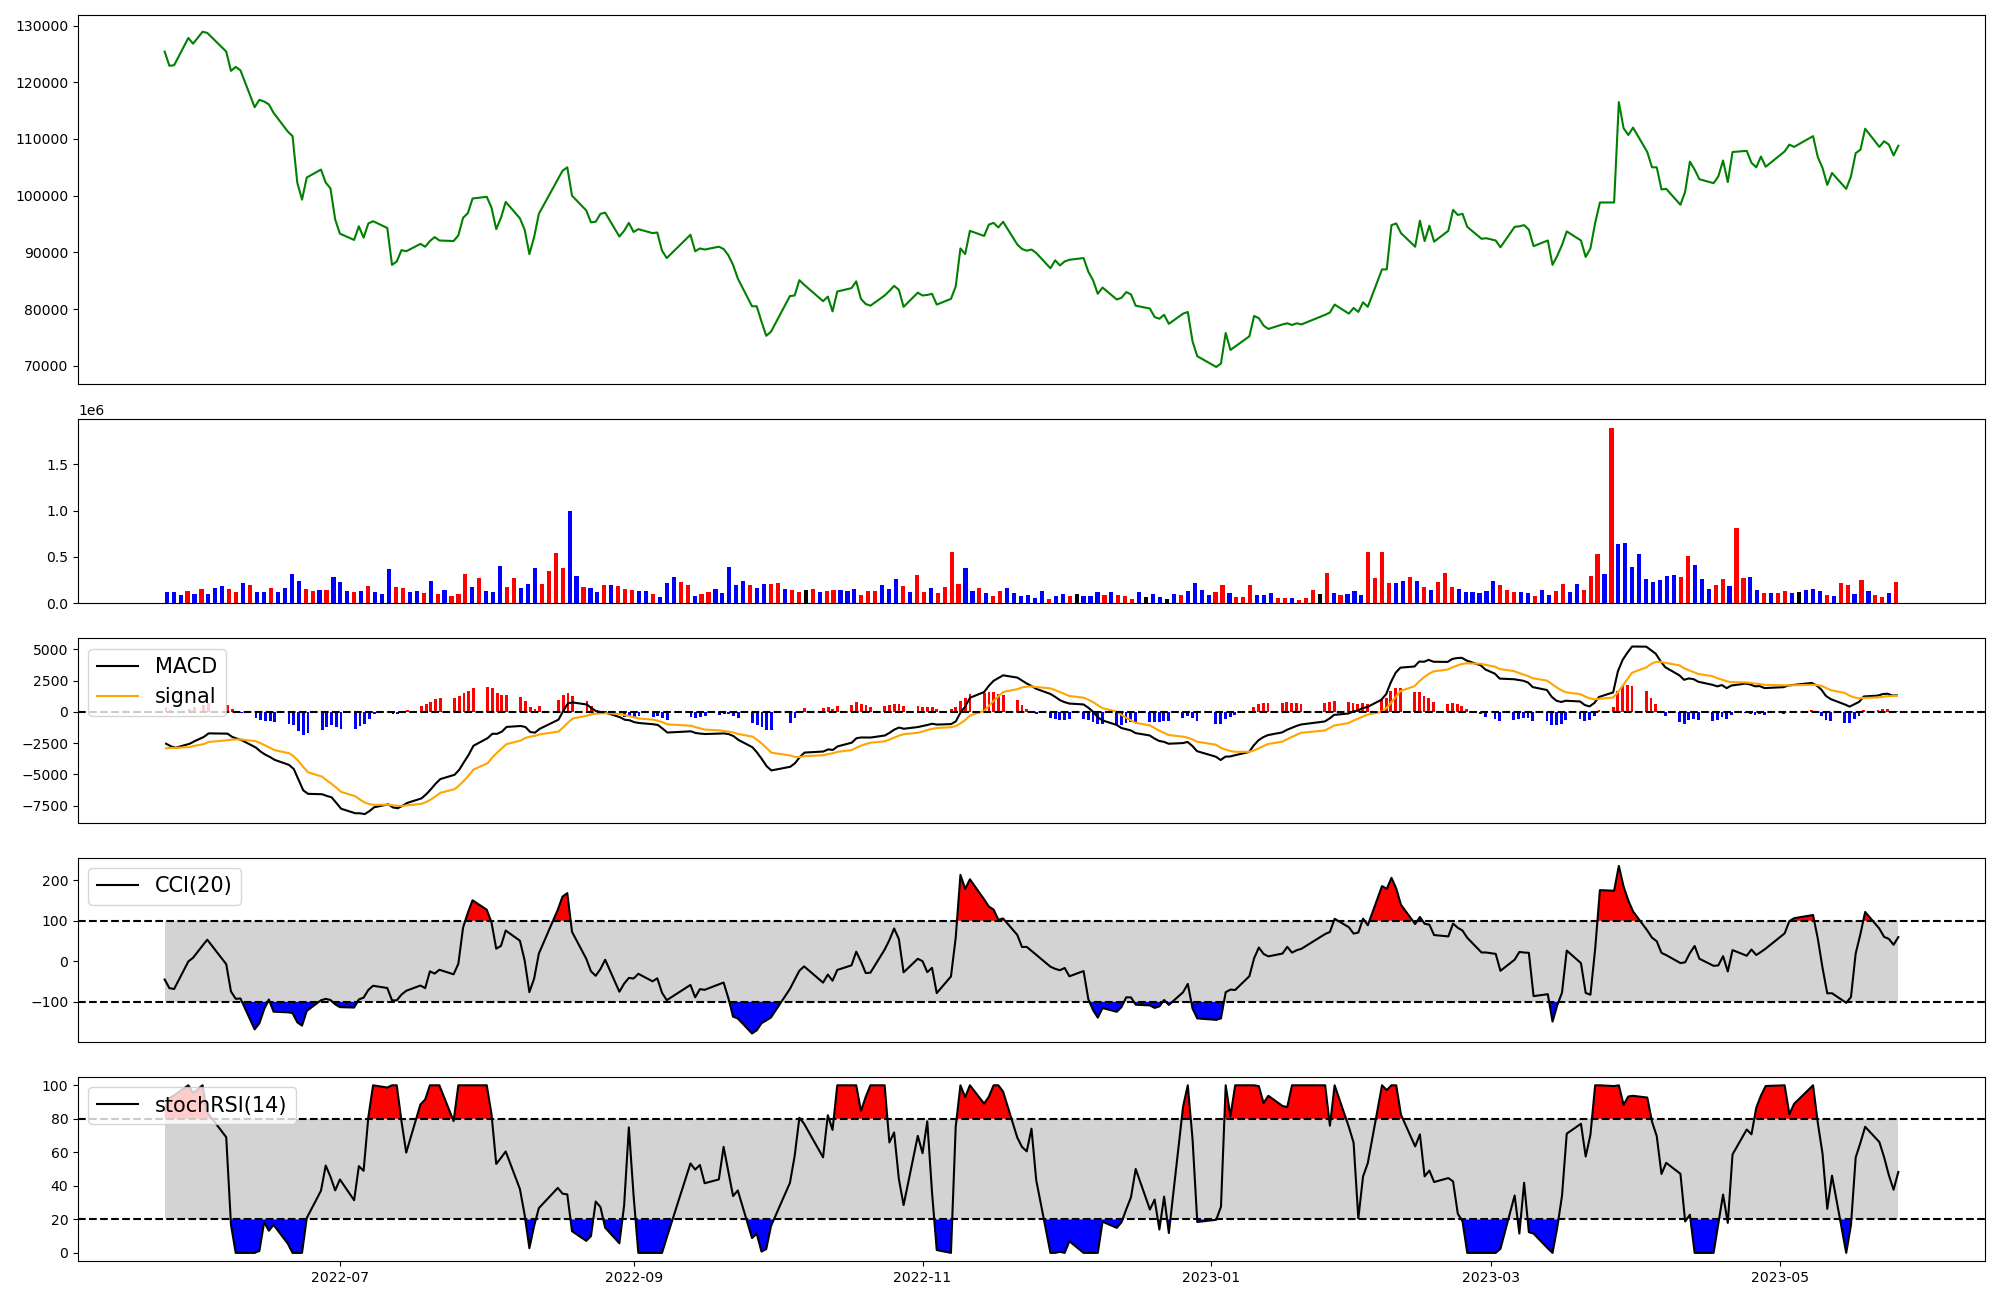Screen dimensions: 2000x1300
Task: Click the 2022-11 x-axis date label
Action: (x=922, y=1277)
